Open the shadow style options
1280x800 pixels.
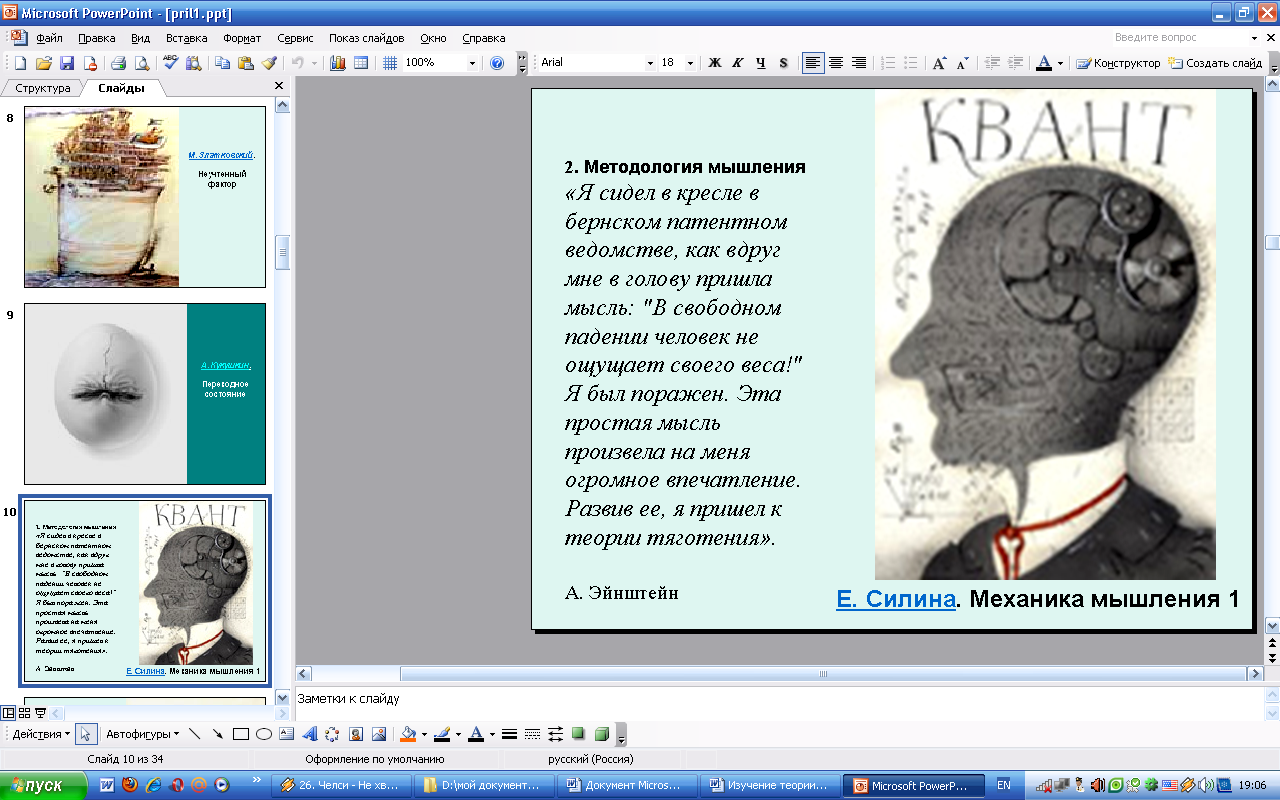[578, 734]
